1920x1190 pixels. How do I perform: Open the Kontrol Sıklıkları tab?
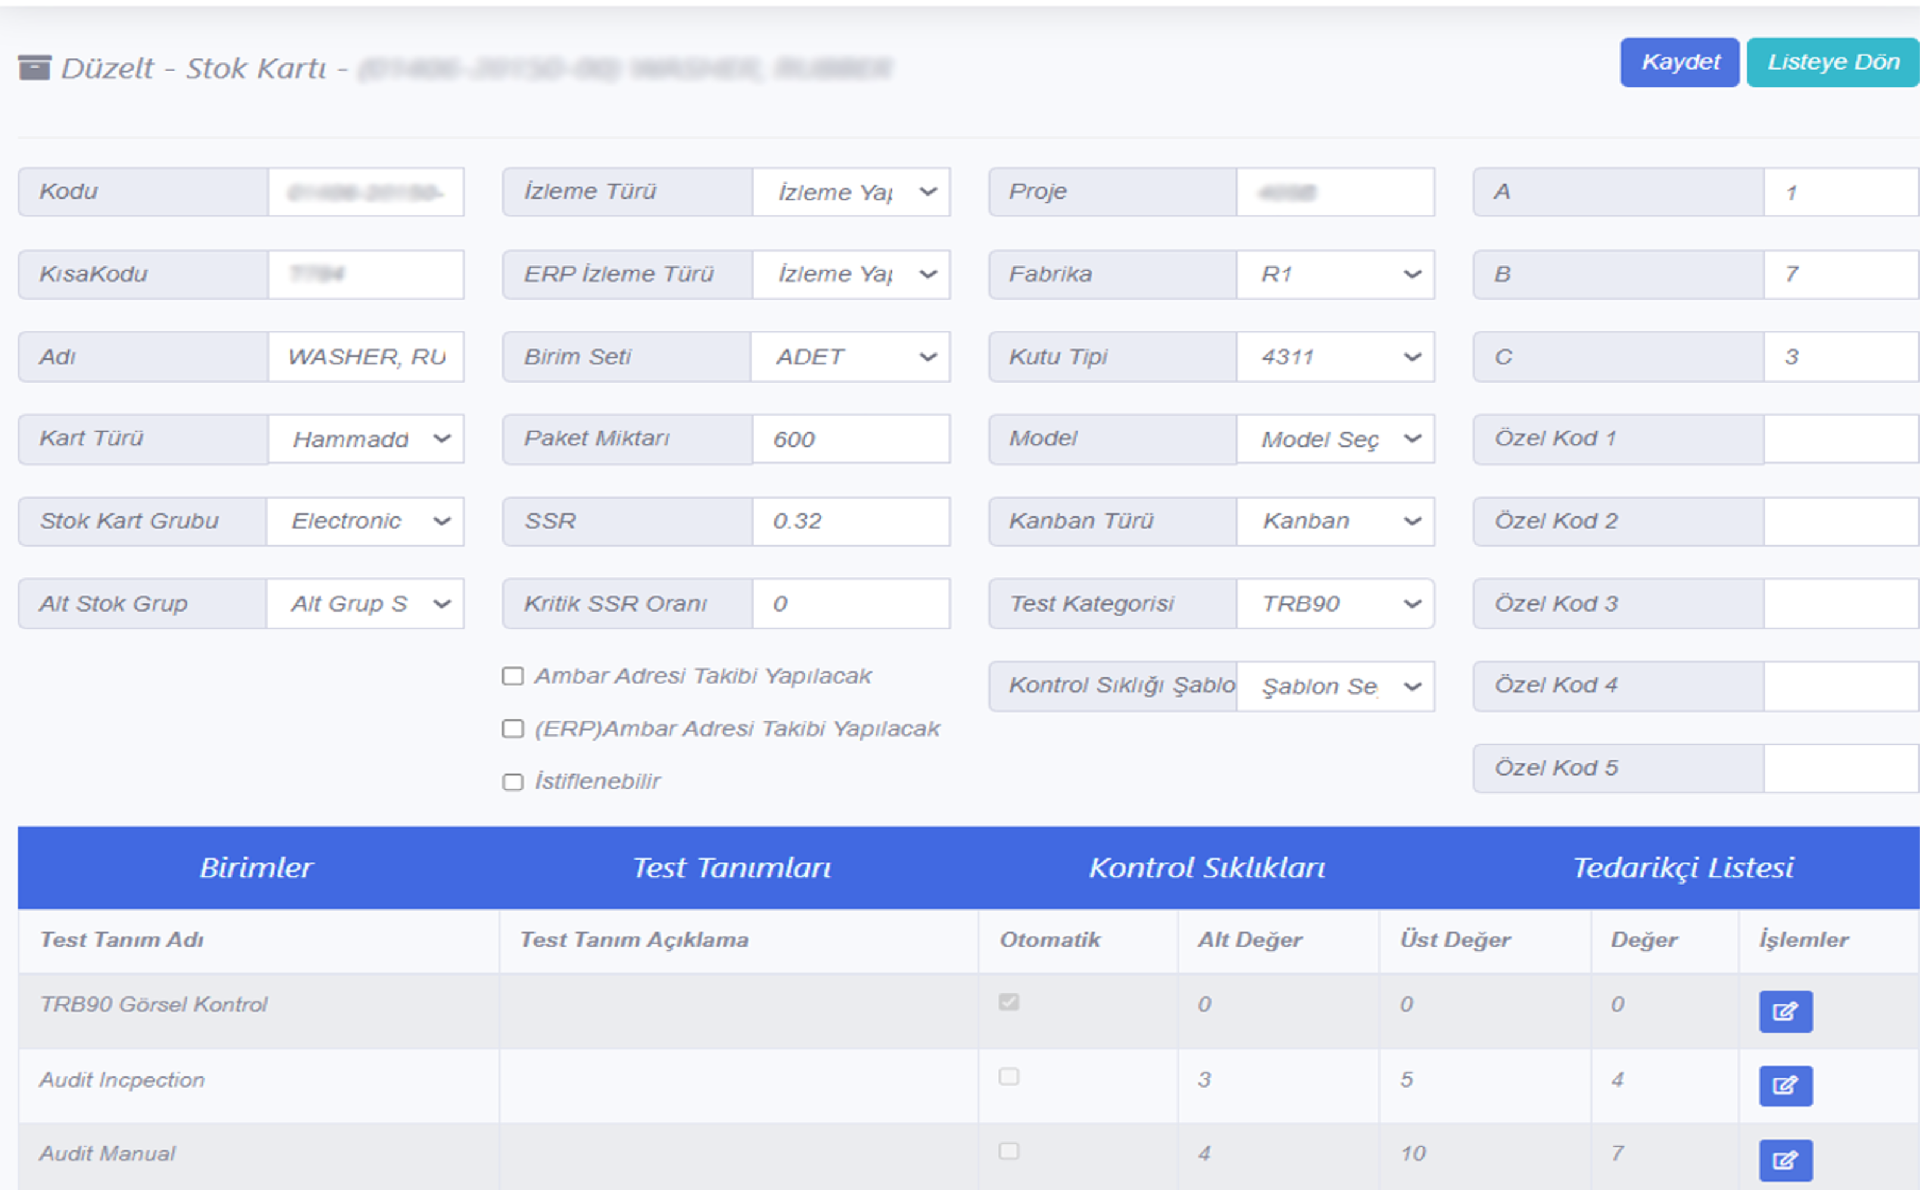coord(1207,867)
